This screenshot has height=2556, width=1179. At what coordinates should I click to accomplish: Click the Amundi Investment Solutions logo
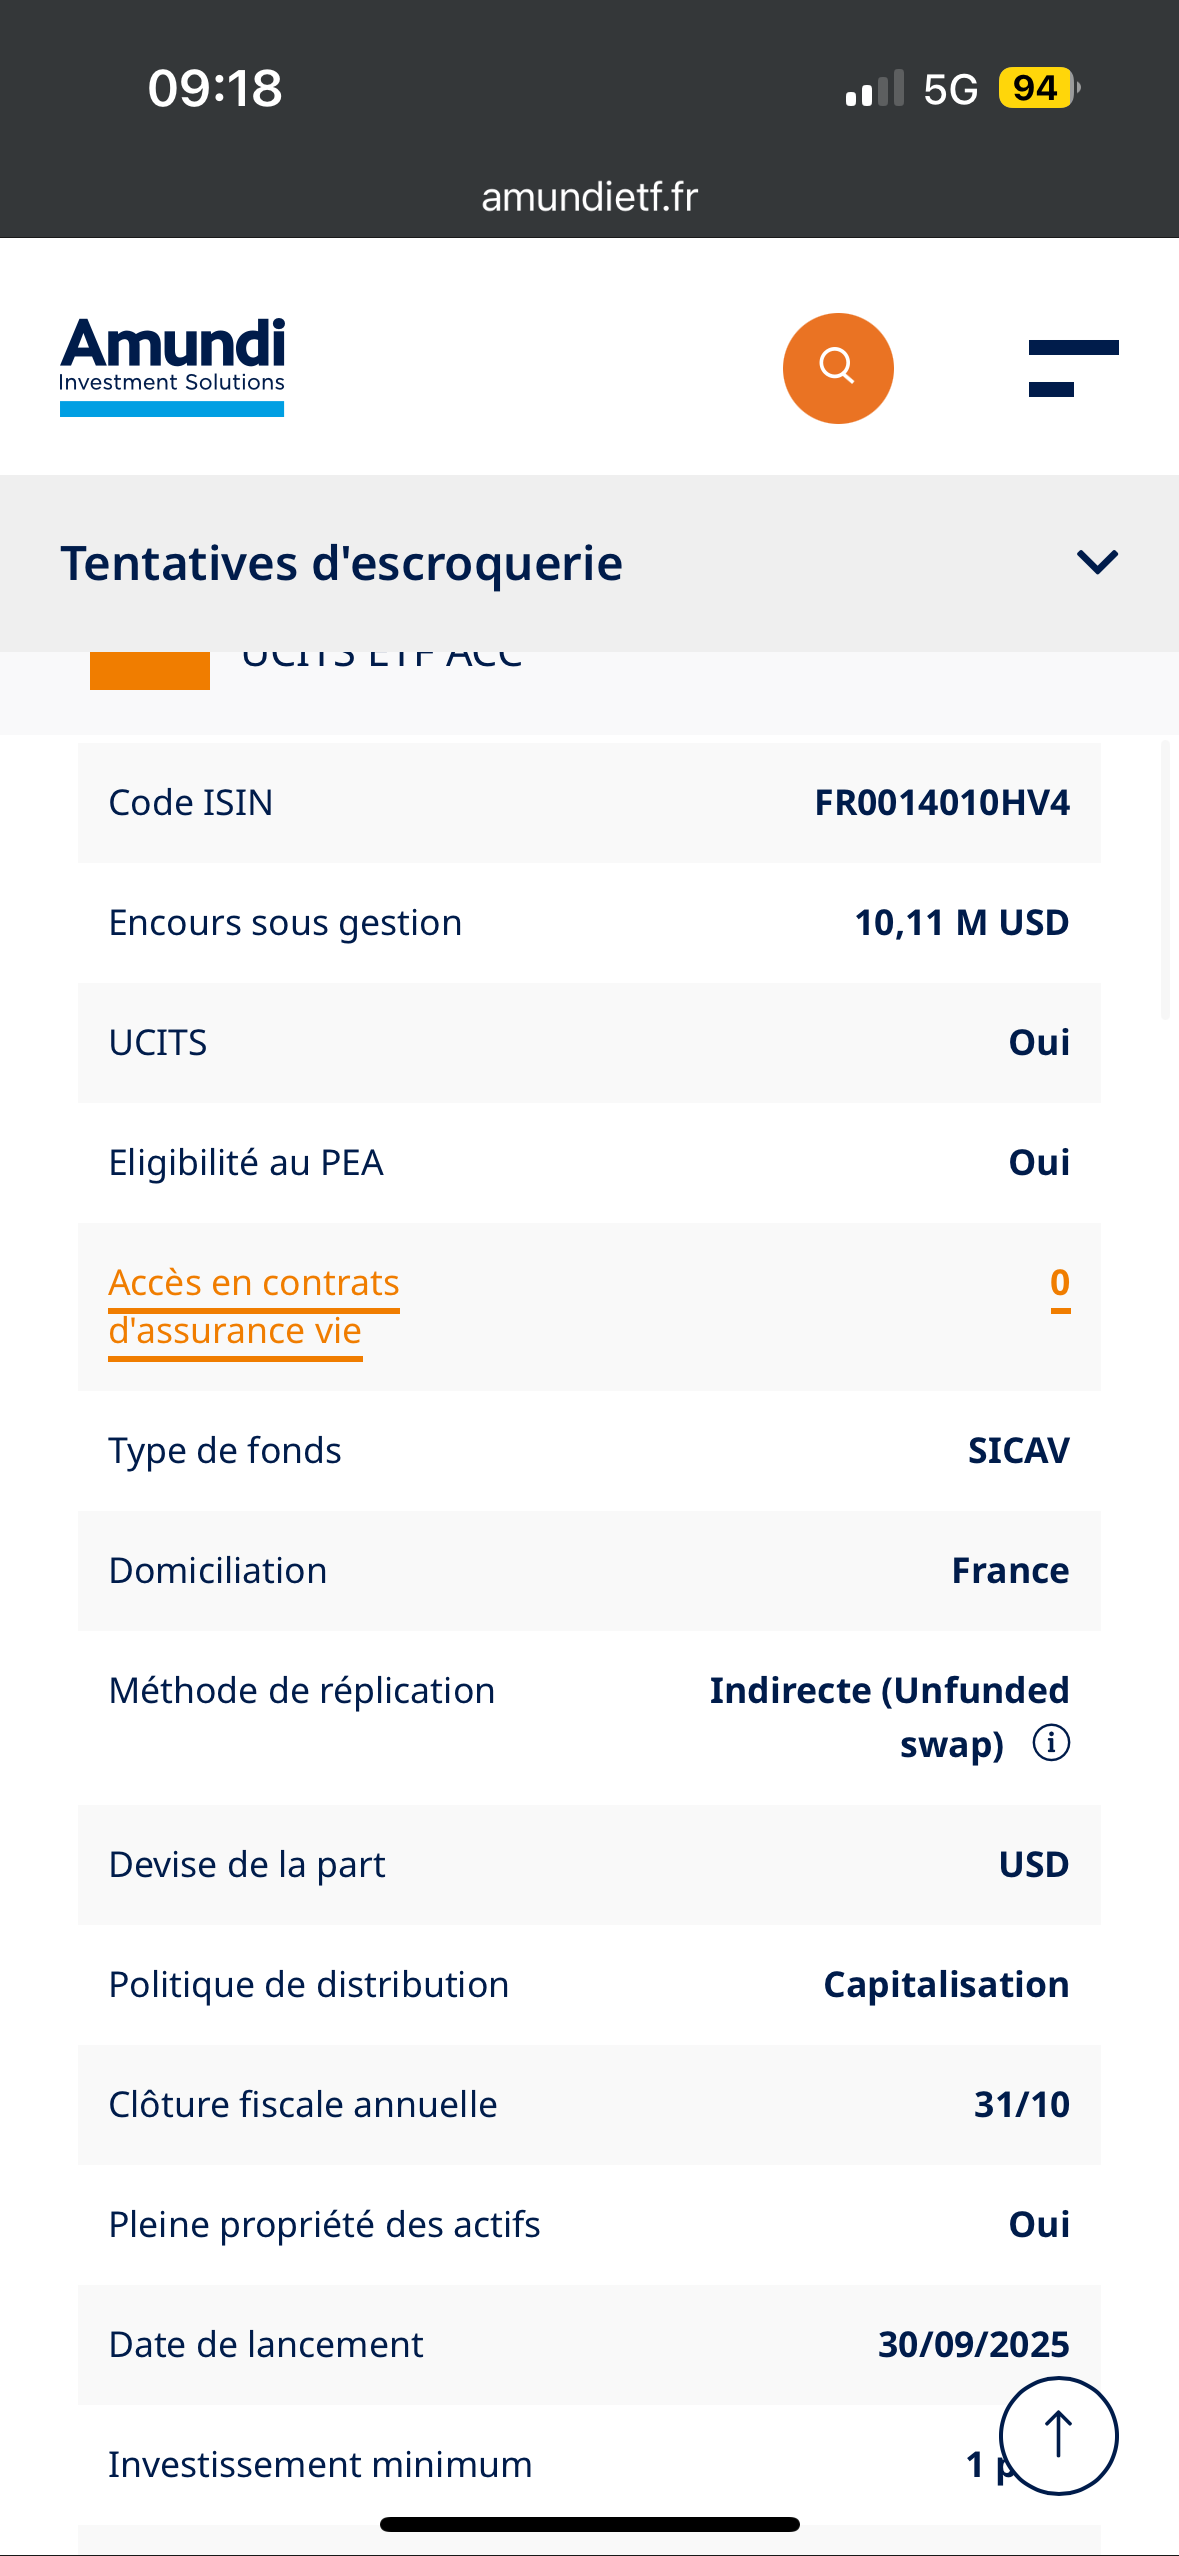tap(172, 366)
